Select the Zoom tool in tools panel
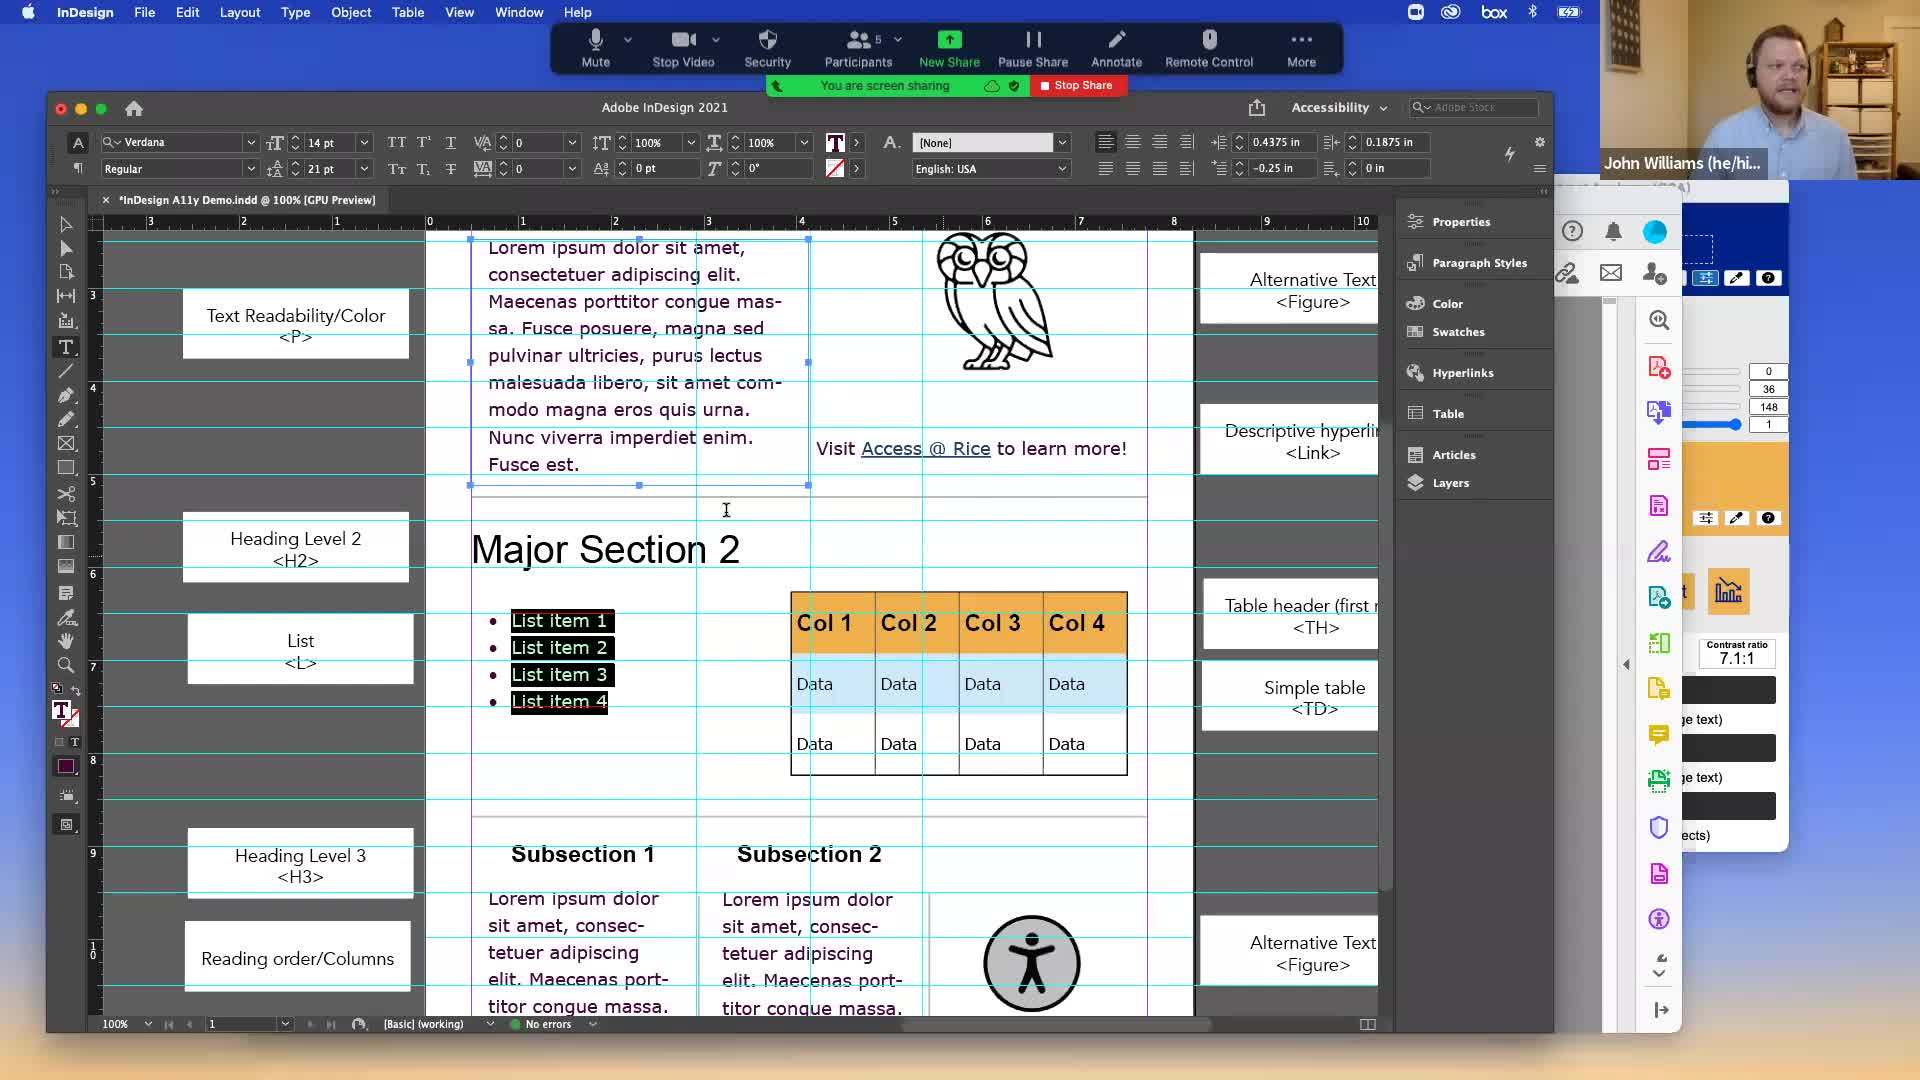Screen dimensions: 1920x1080 click(x=66, y=665)
